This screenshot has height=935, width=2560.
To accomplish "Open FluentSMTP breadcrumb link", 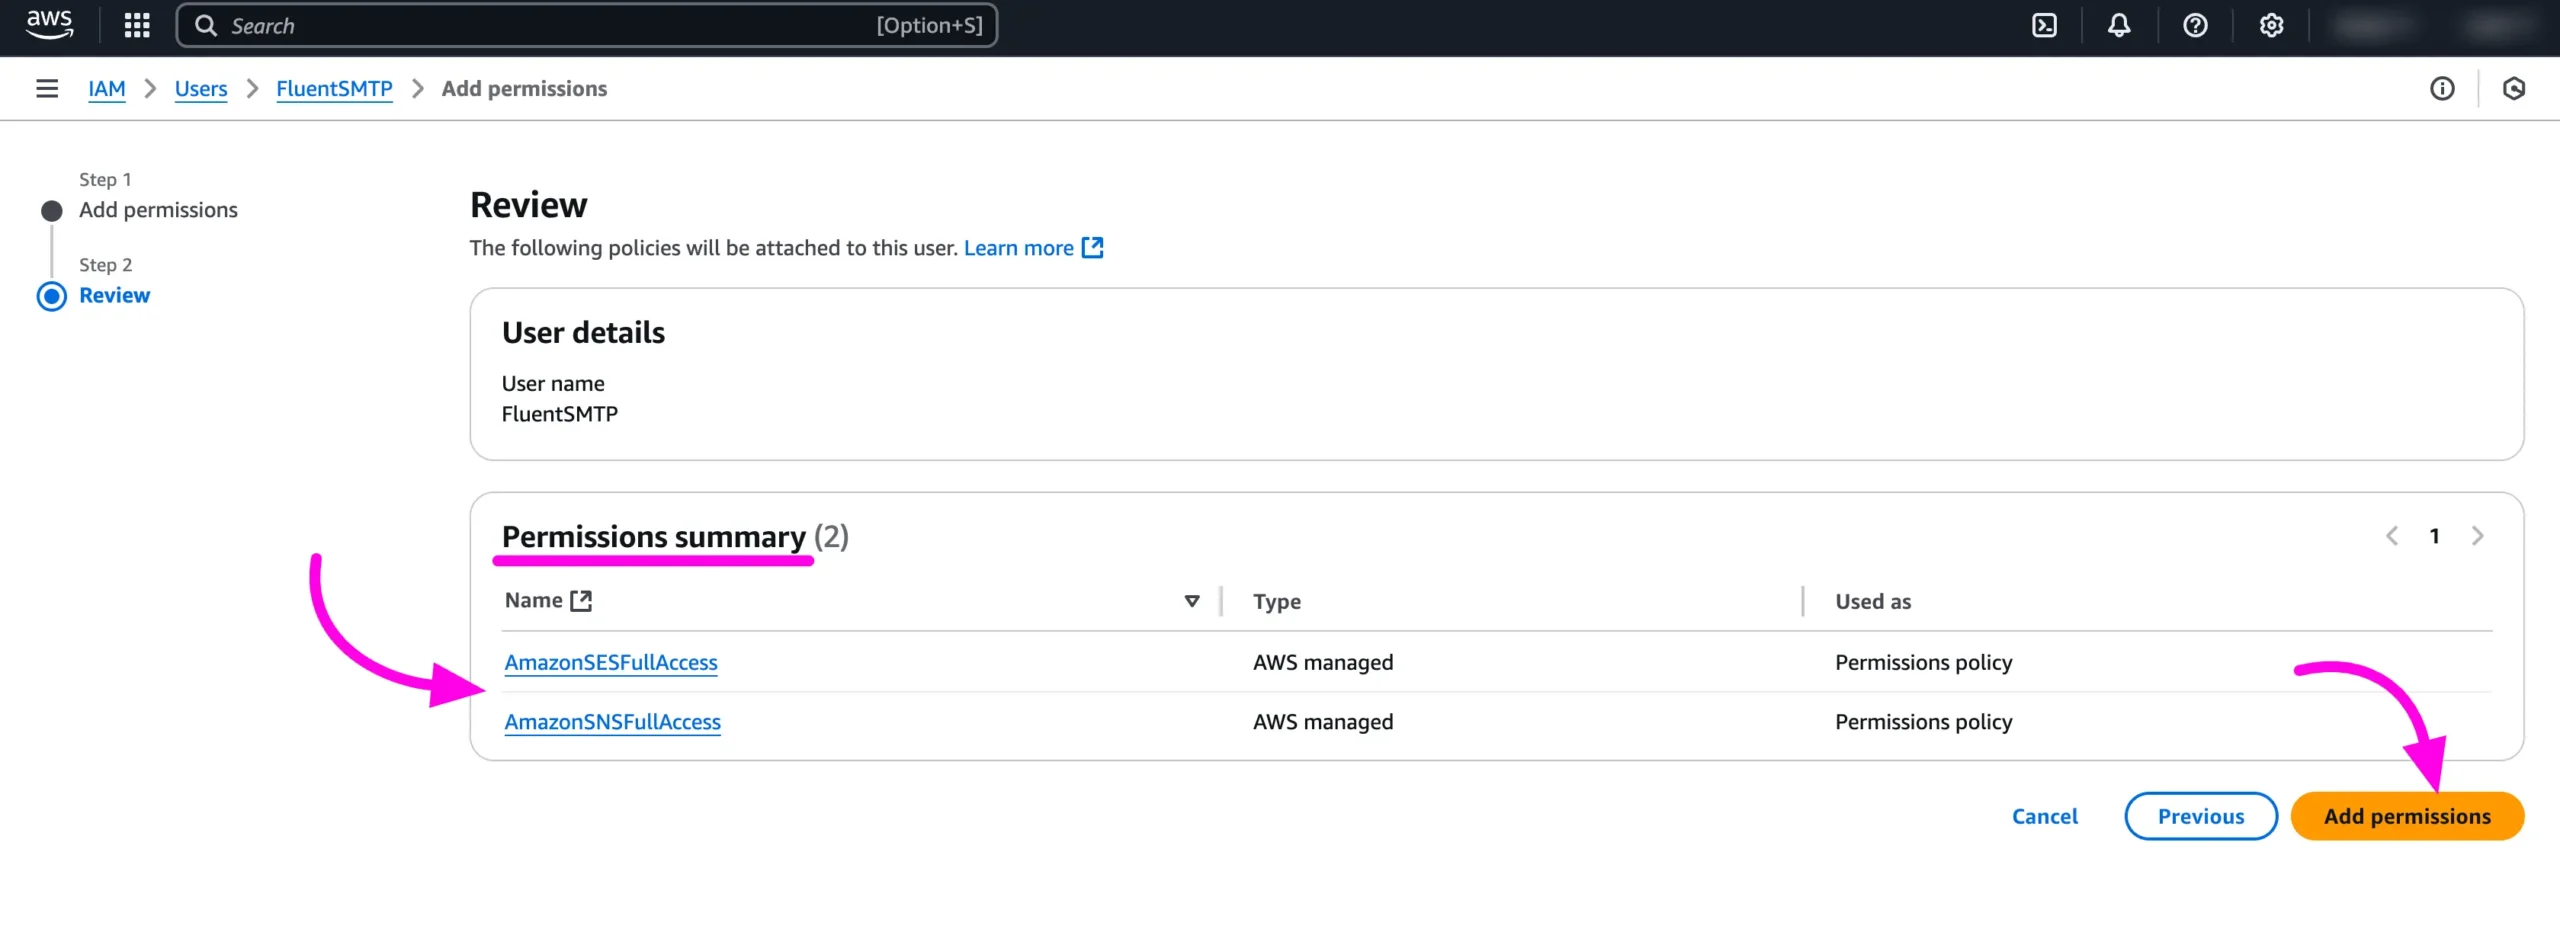I will 334,88.
